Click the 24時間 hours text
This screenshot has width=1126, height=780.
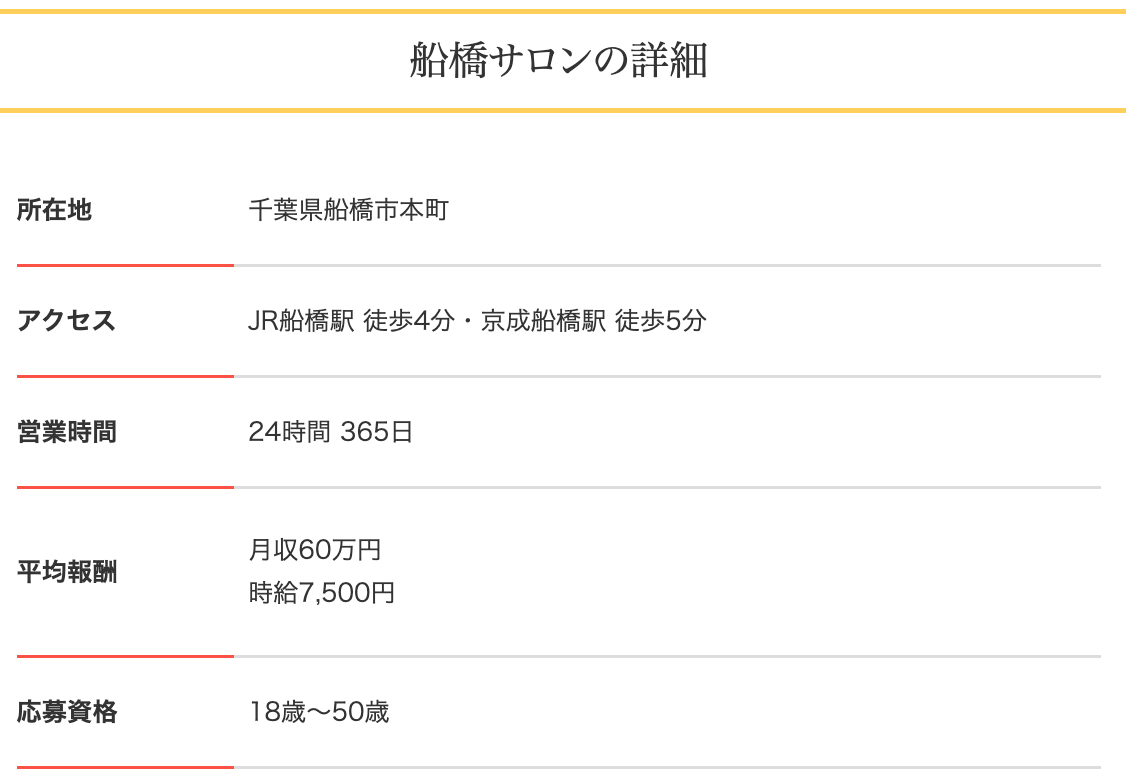[288, 432]
